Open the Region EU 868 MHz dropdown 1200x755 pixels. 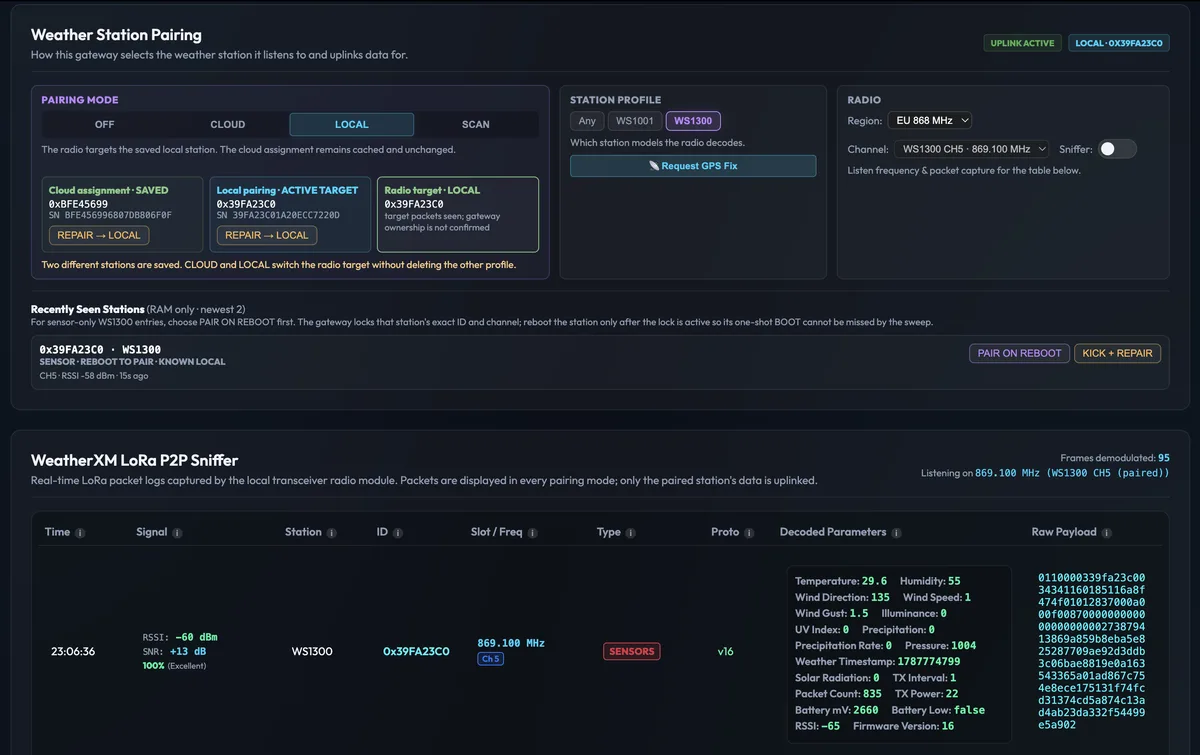pyautogui.click(x=930, y=121)
